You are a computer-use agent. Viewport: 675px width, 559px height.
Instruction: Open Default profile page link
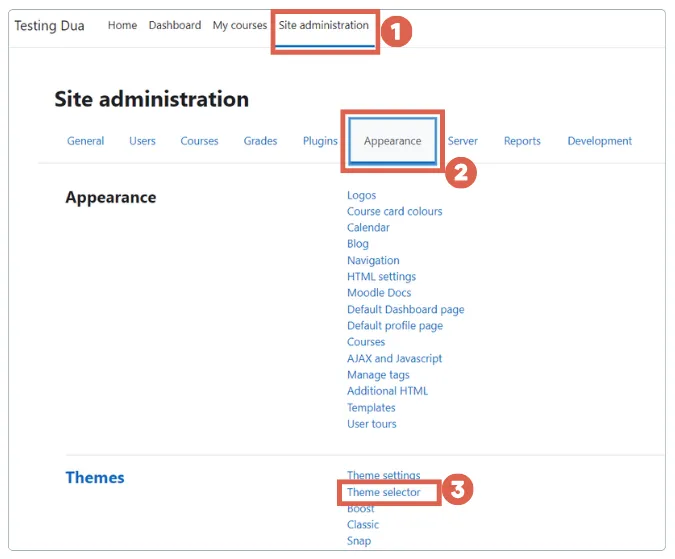(x=395, y=326)
